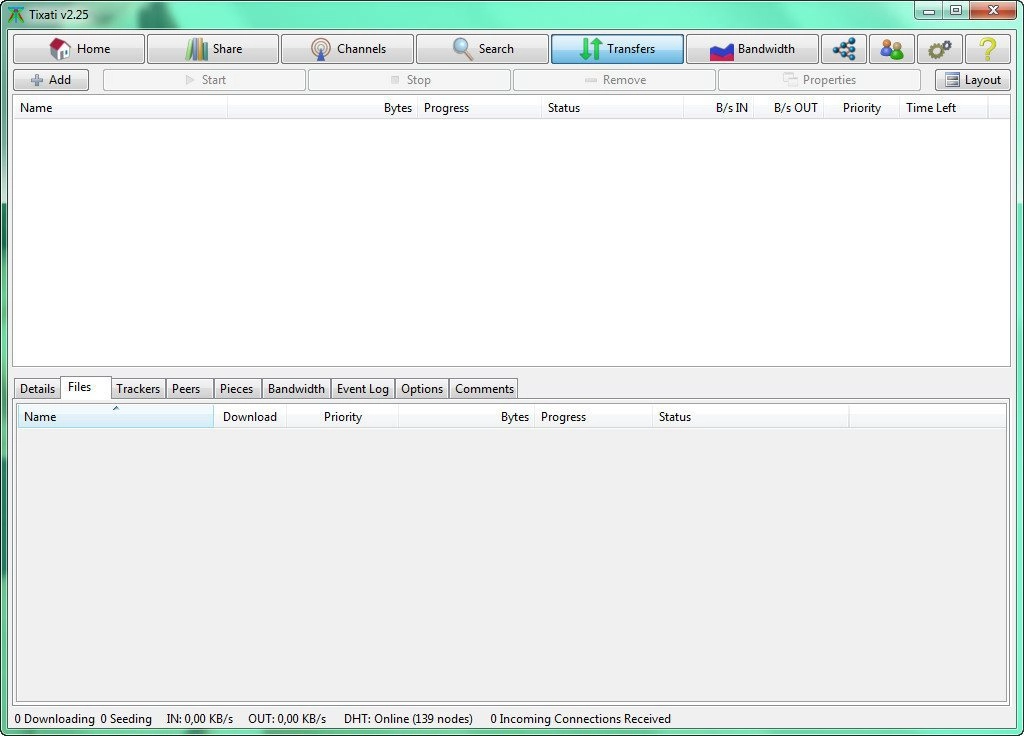This screenshot has width=1024, height=736.
Task: Minimize the Tixati window
Action: pyautogui.click(x=929, y=10)
